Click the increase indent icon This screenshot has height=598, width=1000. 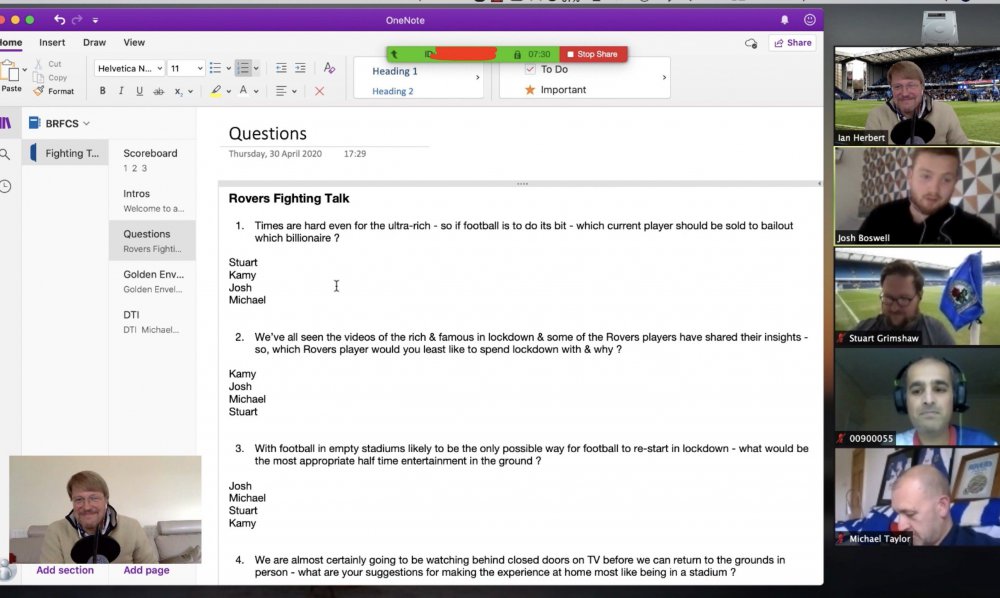coord(300,68)
